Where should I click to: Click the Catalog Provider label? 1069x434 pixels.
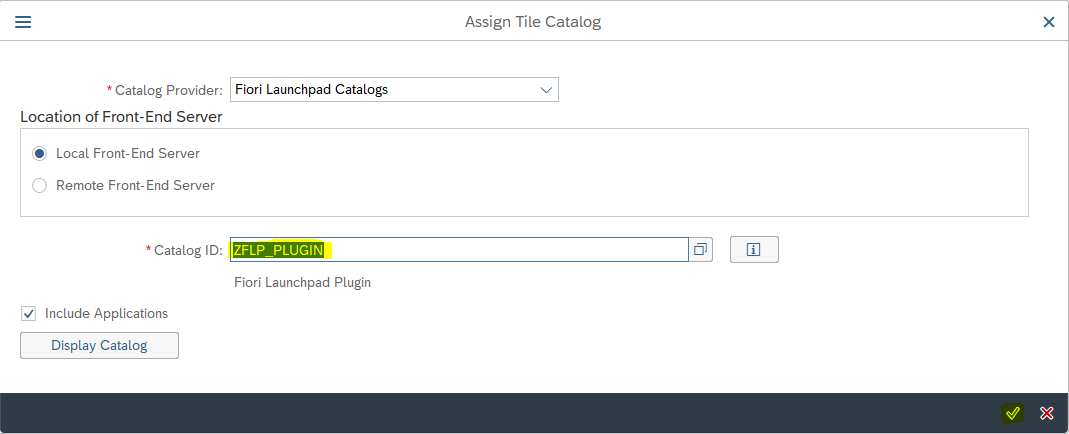point(168,90)
